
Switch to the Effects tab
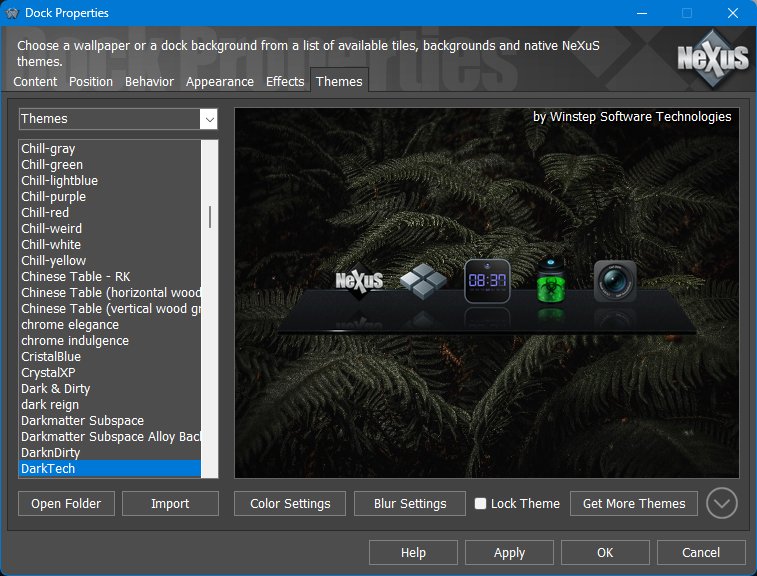[285, 82]
